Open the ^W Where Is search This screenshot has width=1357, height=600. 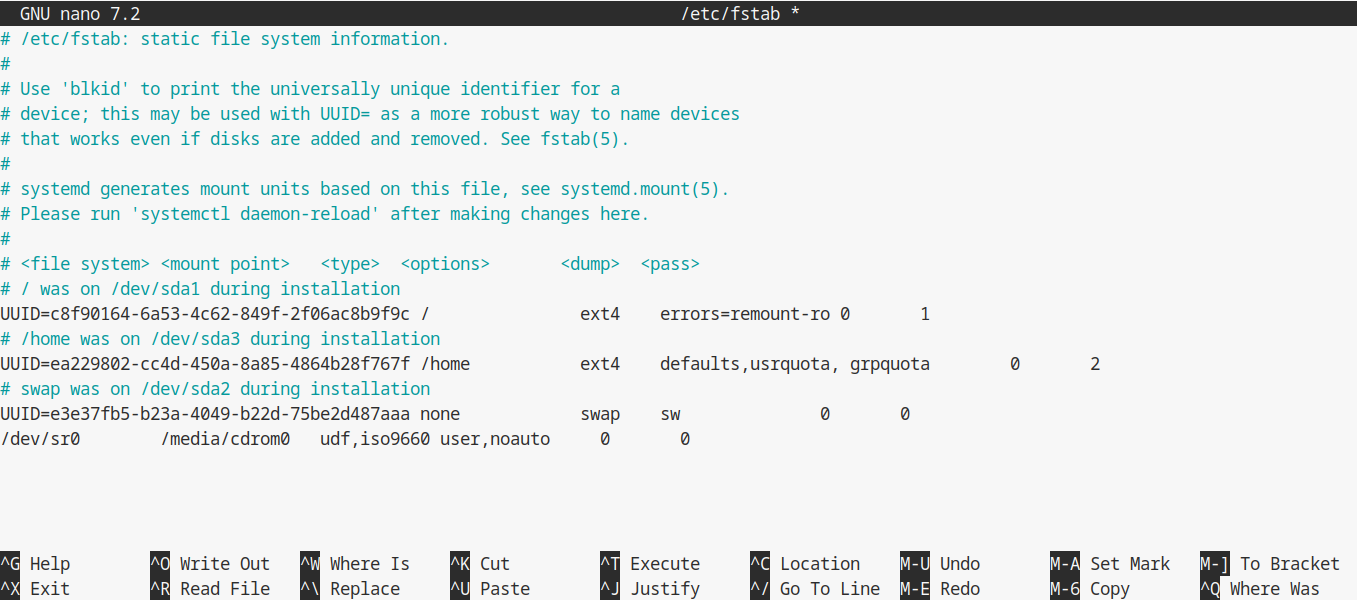[x=355, y=564]
